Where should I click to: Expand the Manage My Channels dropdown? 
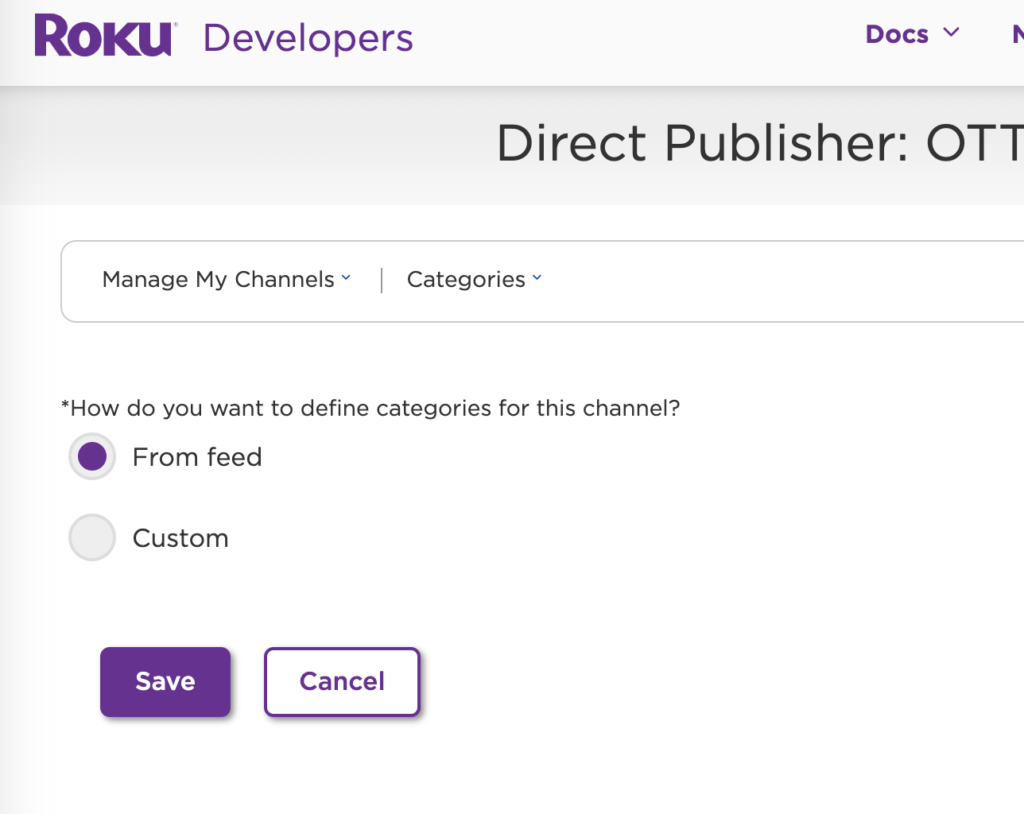tap(218, 280)
